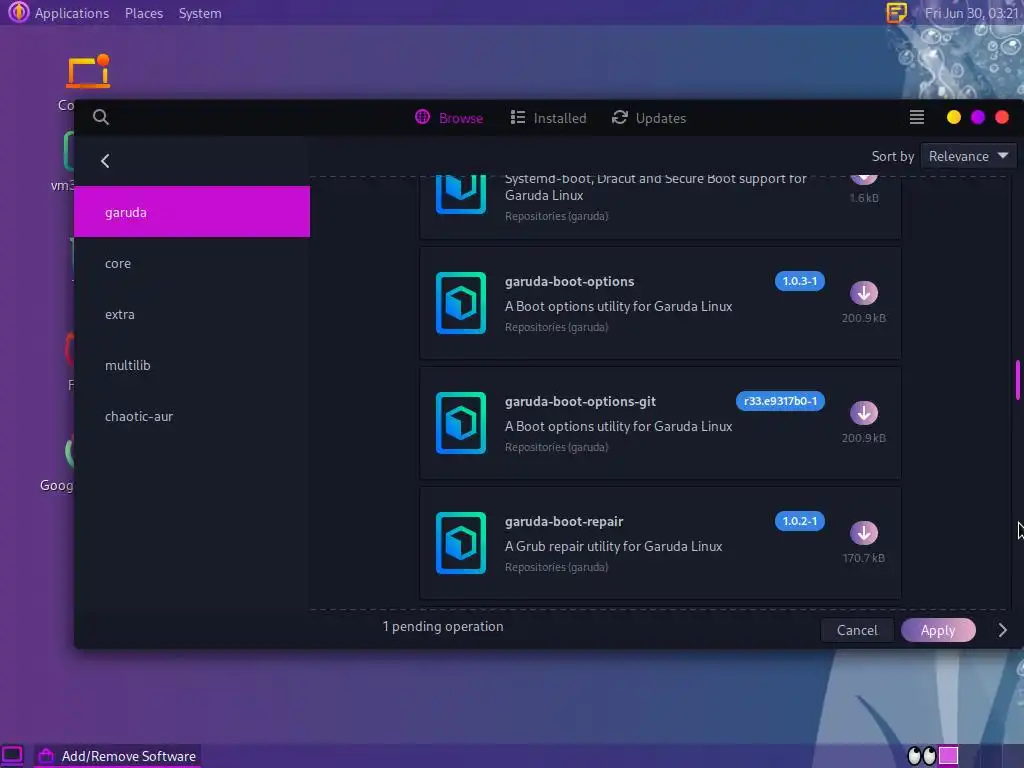Click the garuda-boot-repair package icon
1024x768 pixels.
461,543
